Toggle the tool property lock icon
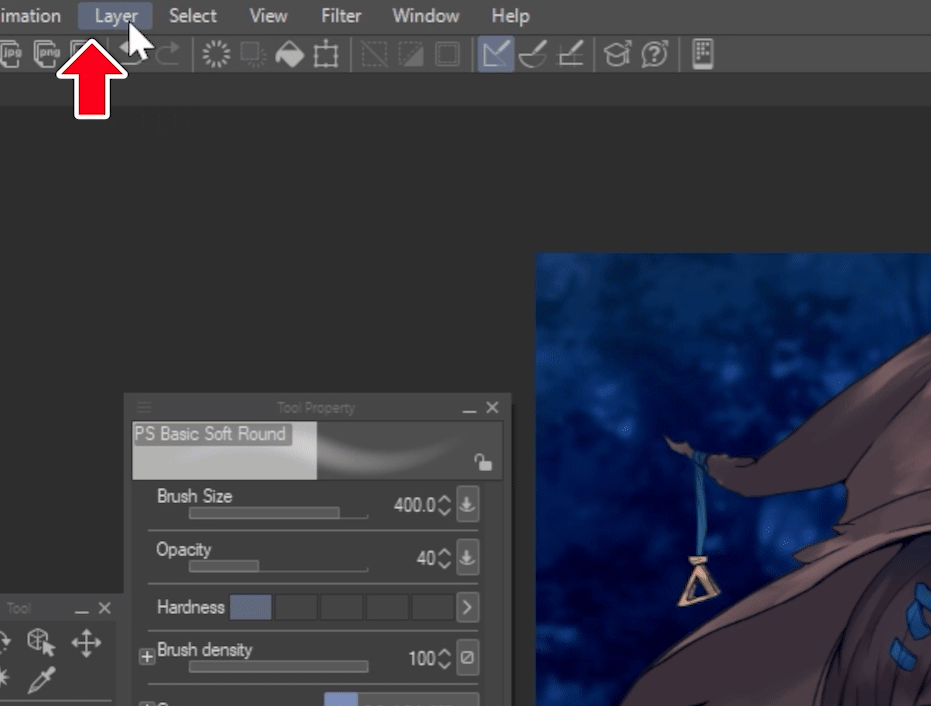Screen dimensions: 931x706 [483, 461]
